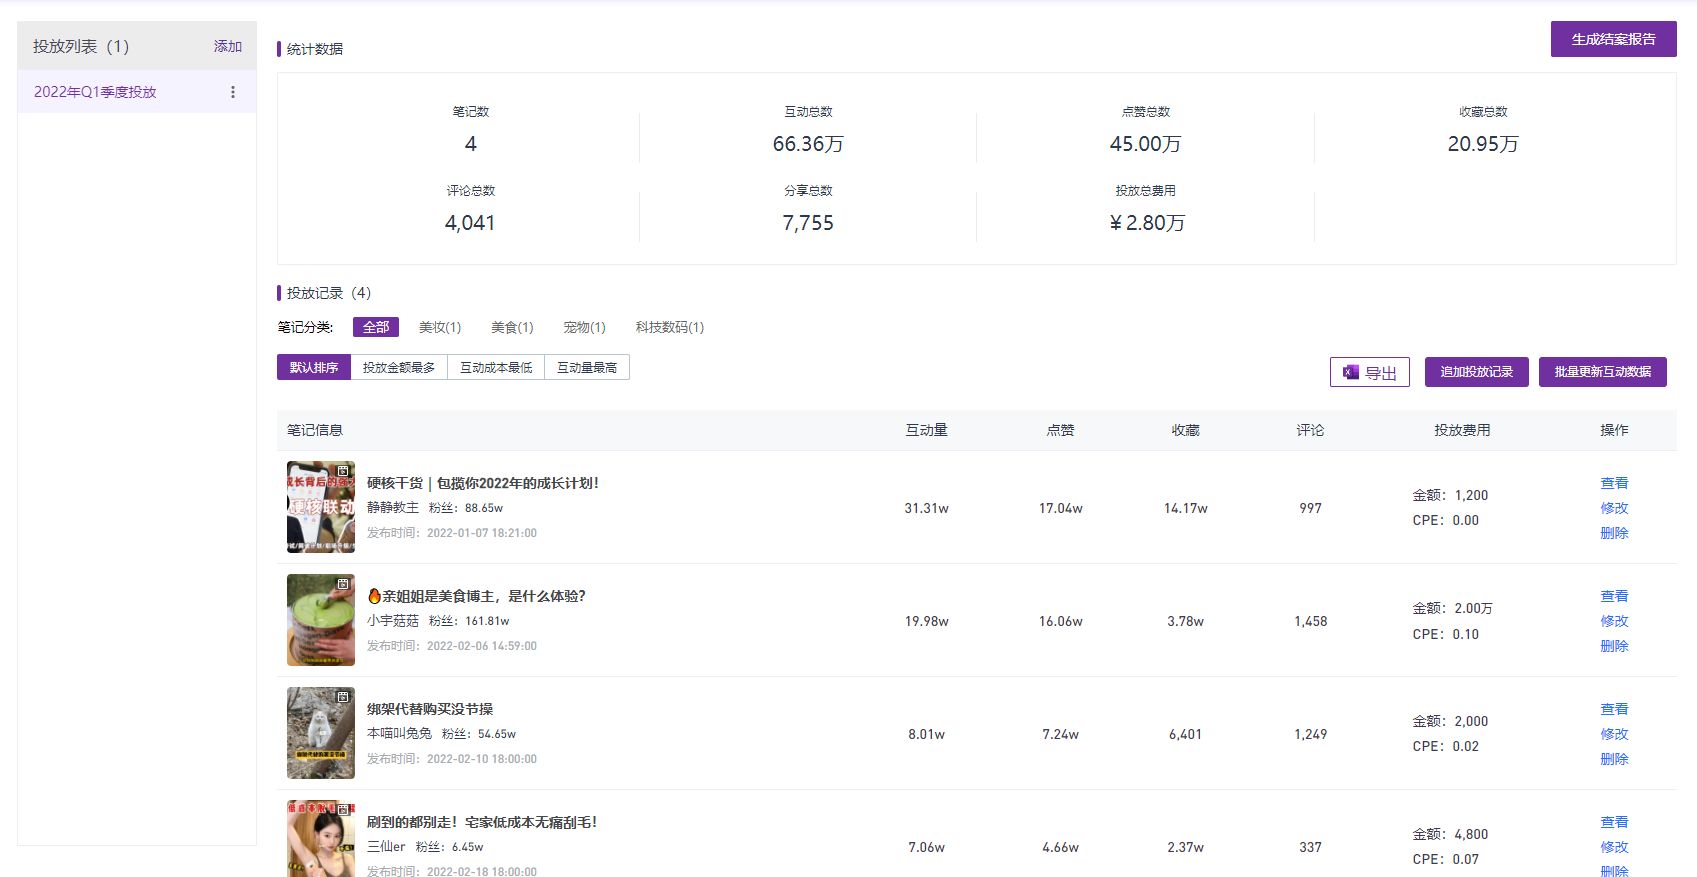Viewport: 1697px width, 877px height.
Task: Click 生成结案报告 button
Action: (x=1613, y=39)
